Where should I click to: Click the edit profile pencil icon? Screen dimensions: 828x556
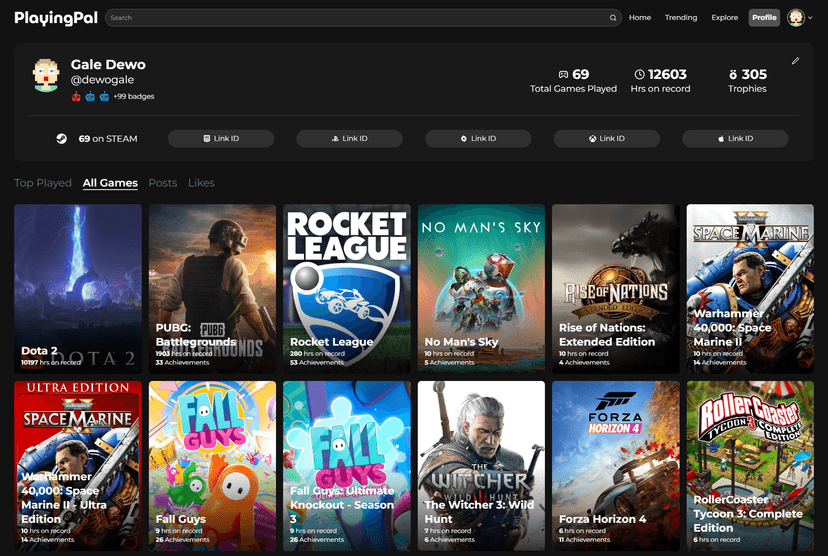coord(795,61)
